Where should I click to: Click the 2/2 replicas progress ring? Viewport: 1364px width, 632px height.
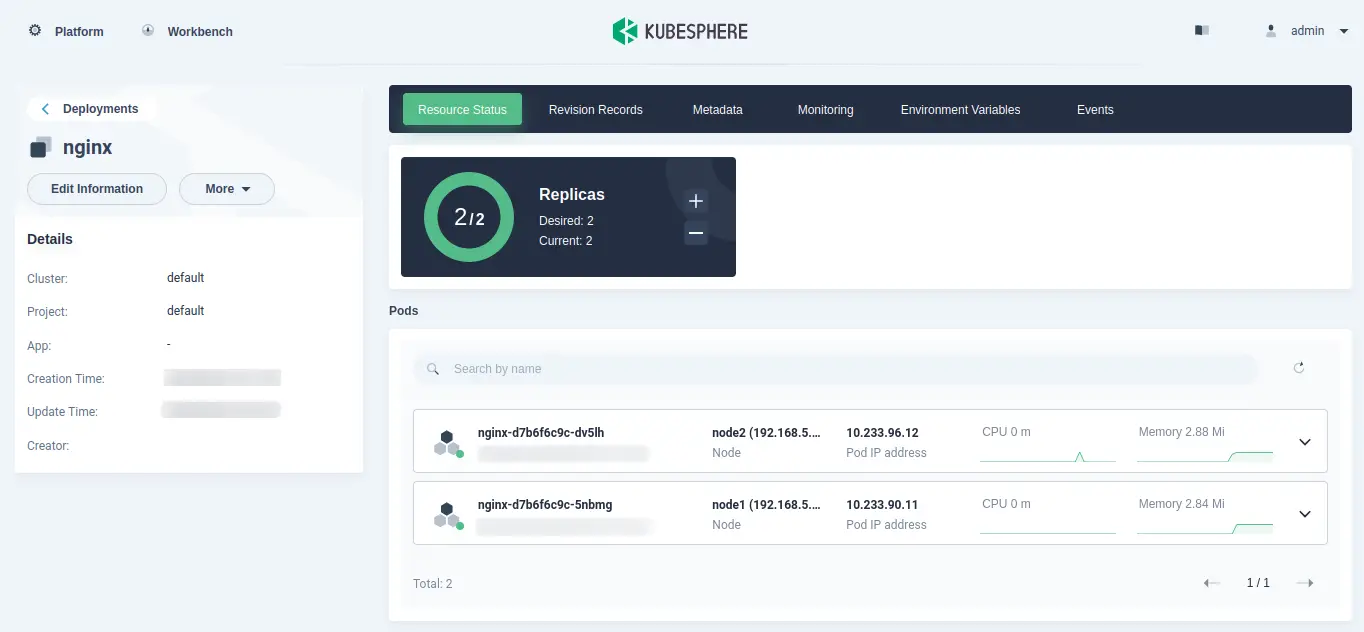(x=469, y=217)
